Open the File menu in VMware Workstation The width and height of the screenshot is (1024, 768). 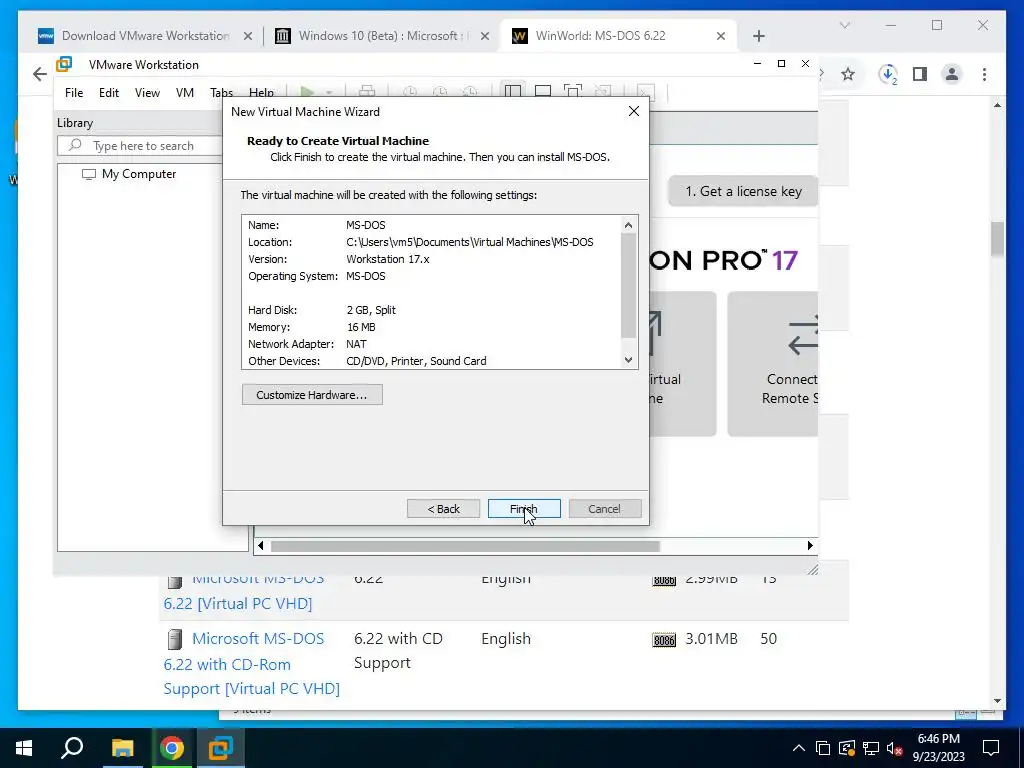pyautogui.click(x=74, y=93)
